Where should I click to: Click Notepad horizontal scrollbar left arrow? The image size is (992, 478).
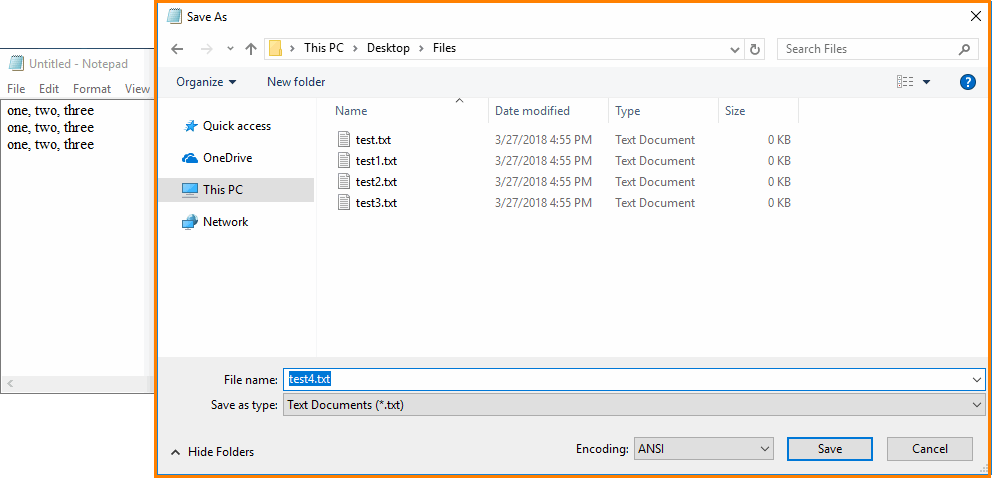(10, 383)
